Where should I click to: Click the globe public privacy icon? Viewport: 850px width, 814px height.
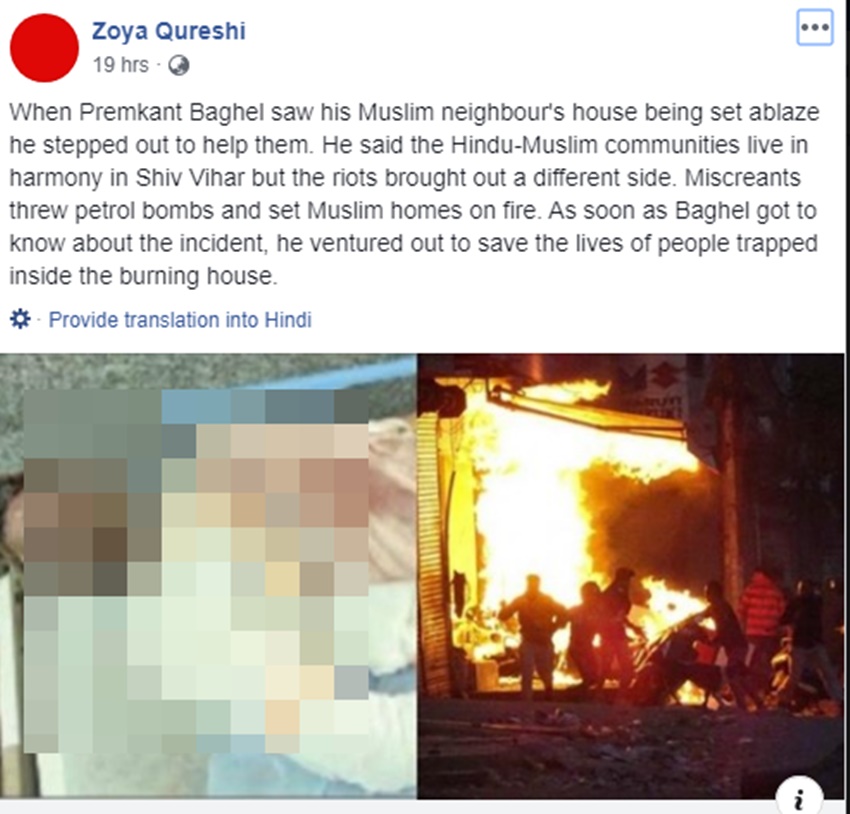[178, 66]
